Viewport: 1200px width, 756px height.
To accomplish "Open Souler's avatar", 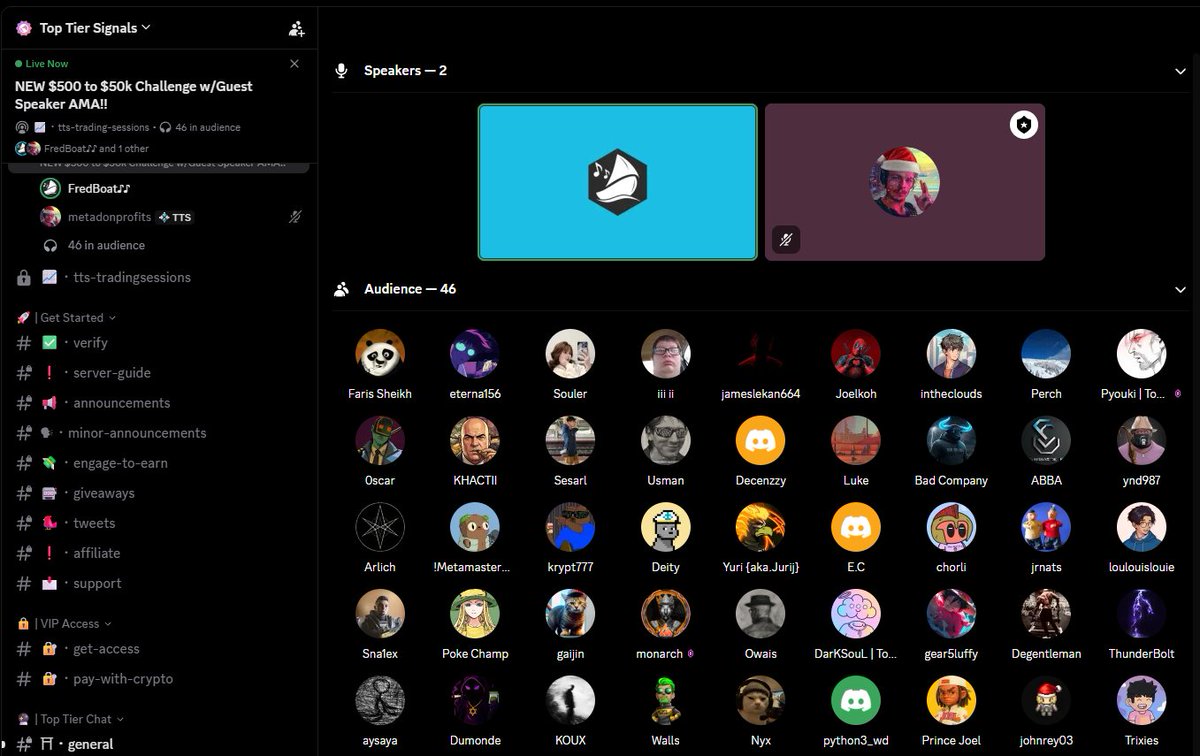I will pos(570,354).
